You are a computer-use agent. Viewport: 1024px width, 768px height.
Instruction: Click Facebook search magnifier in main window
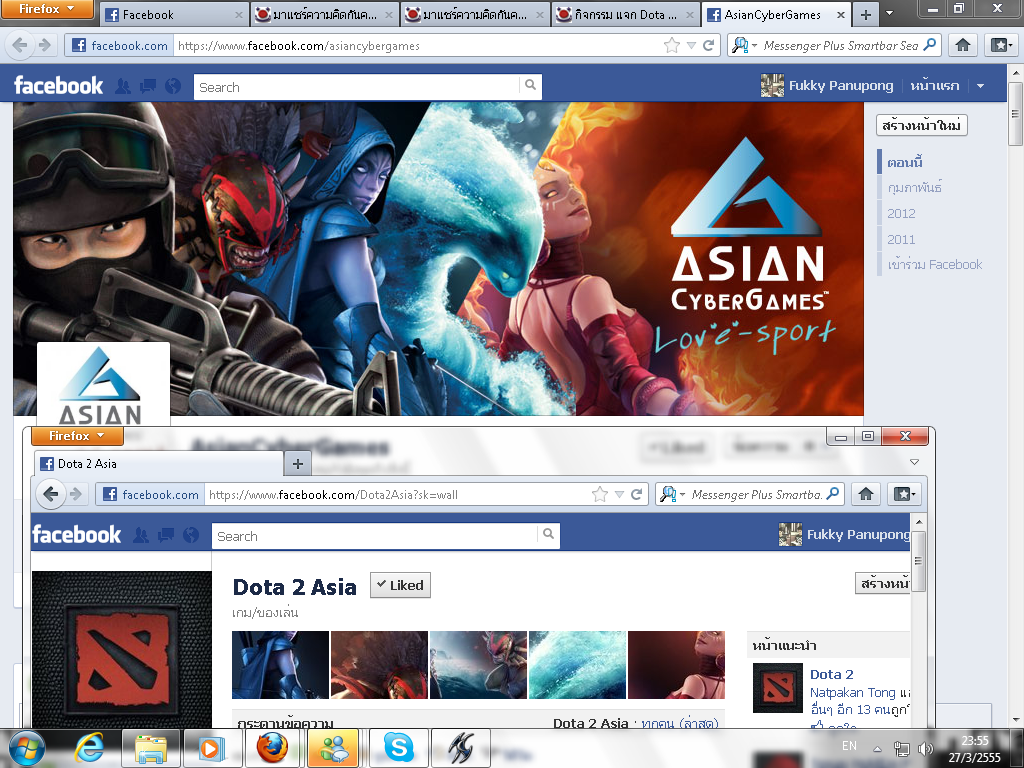[530, 85]
